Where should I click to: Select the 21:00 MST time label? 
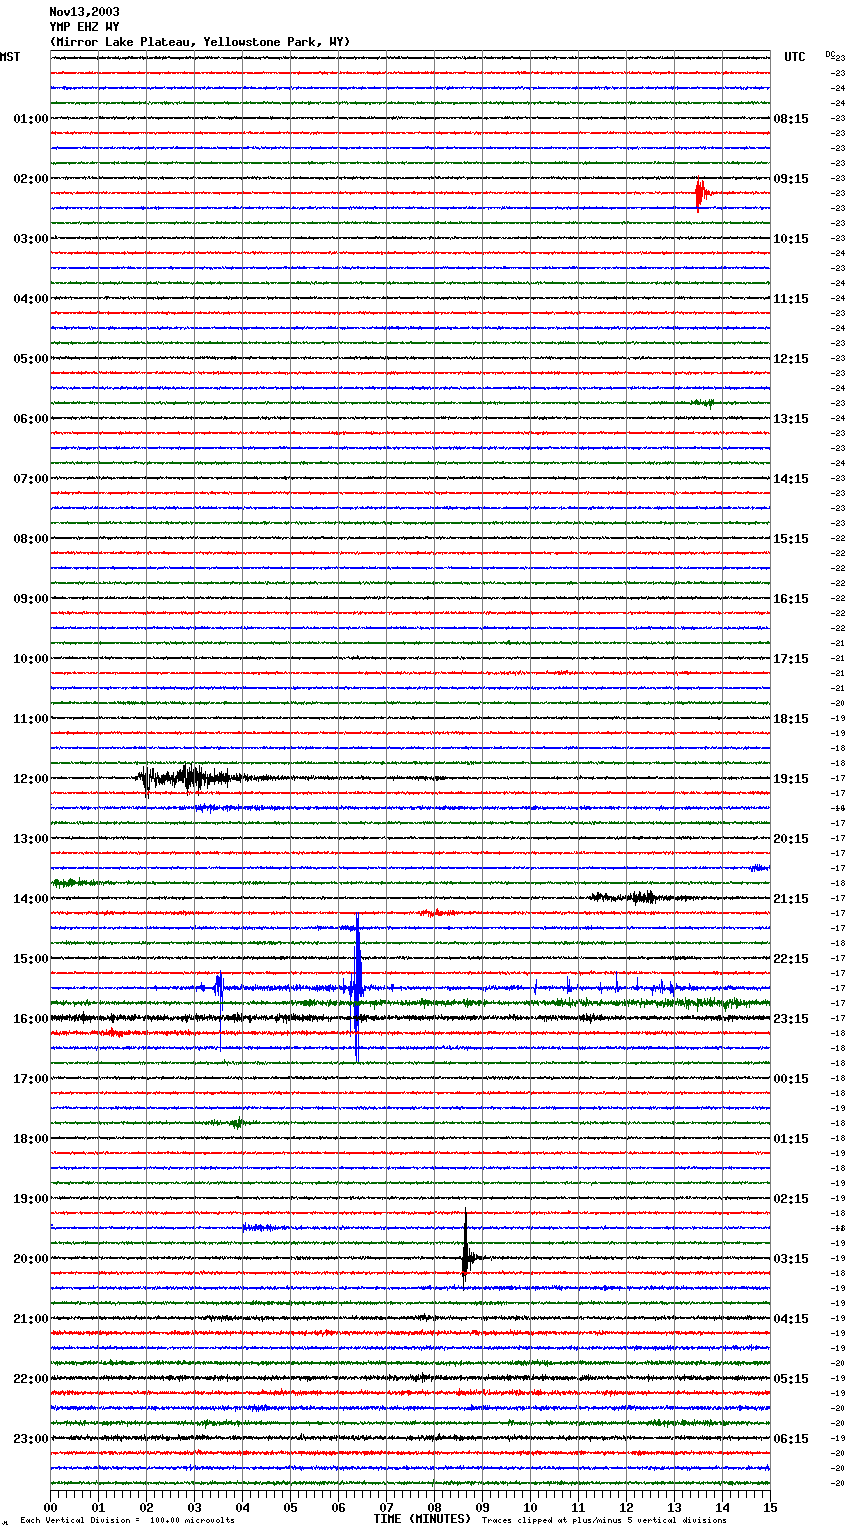tap(31, 1319)
